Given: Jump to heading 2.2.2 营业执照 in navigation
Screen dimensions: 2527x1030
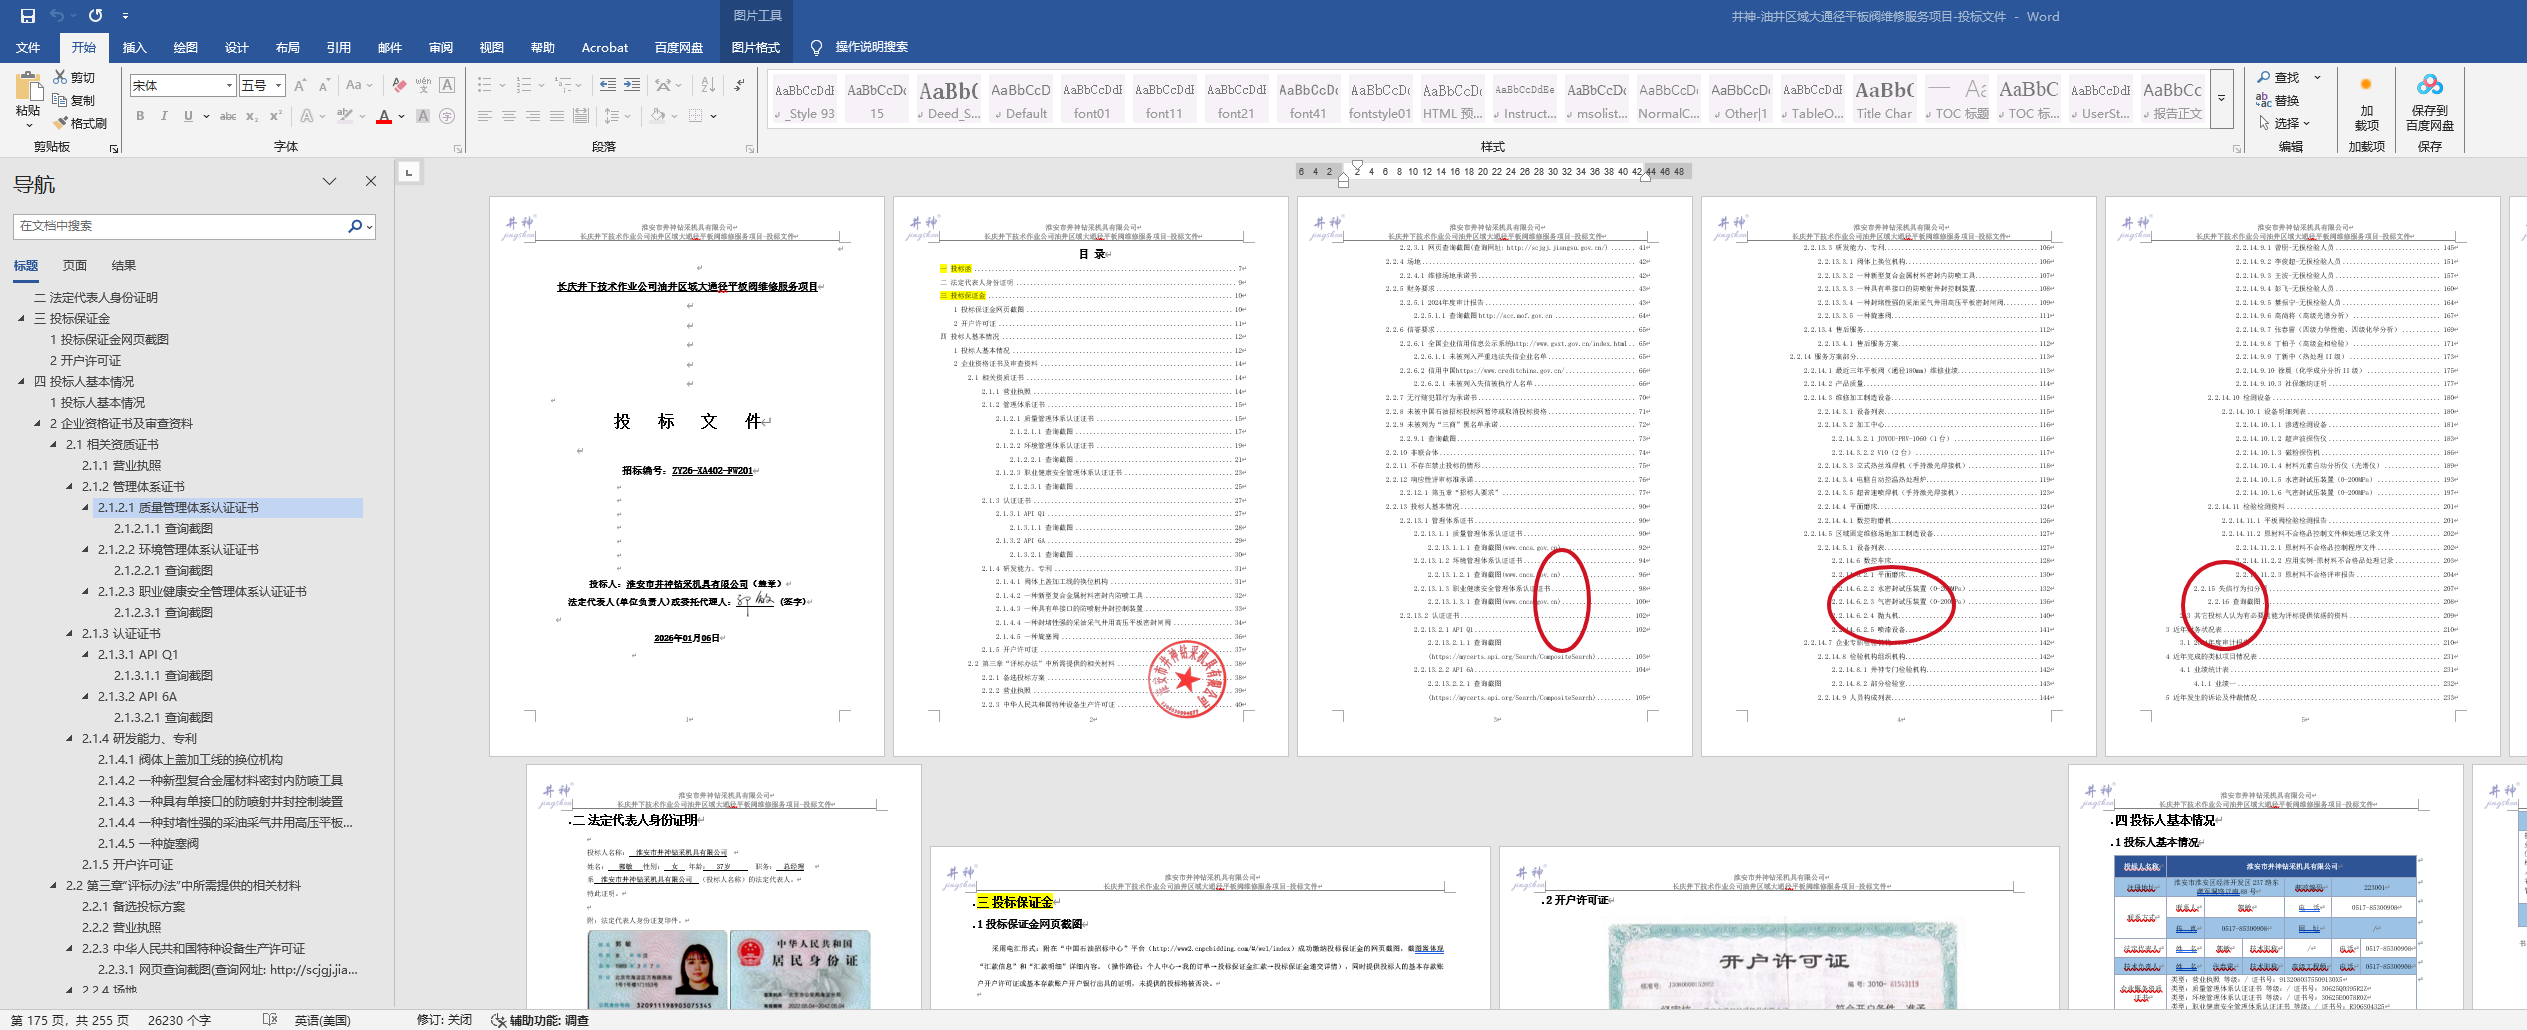Looking at the screenshot, I should 121,928.
